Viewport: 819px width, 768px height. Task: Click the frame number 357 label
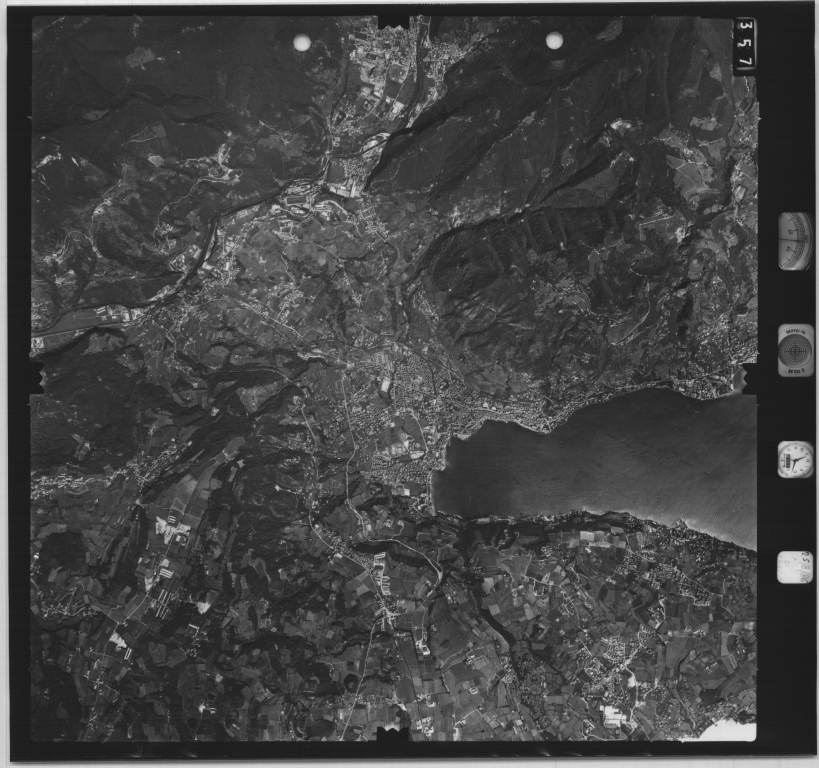coord(744,46)
